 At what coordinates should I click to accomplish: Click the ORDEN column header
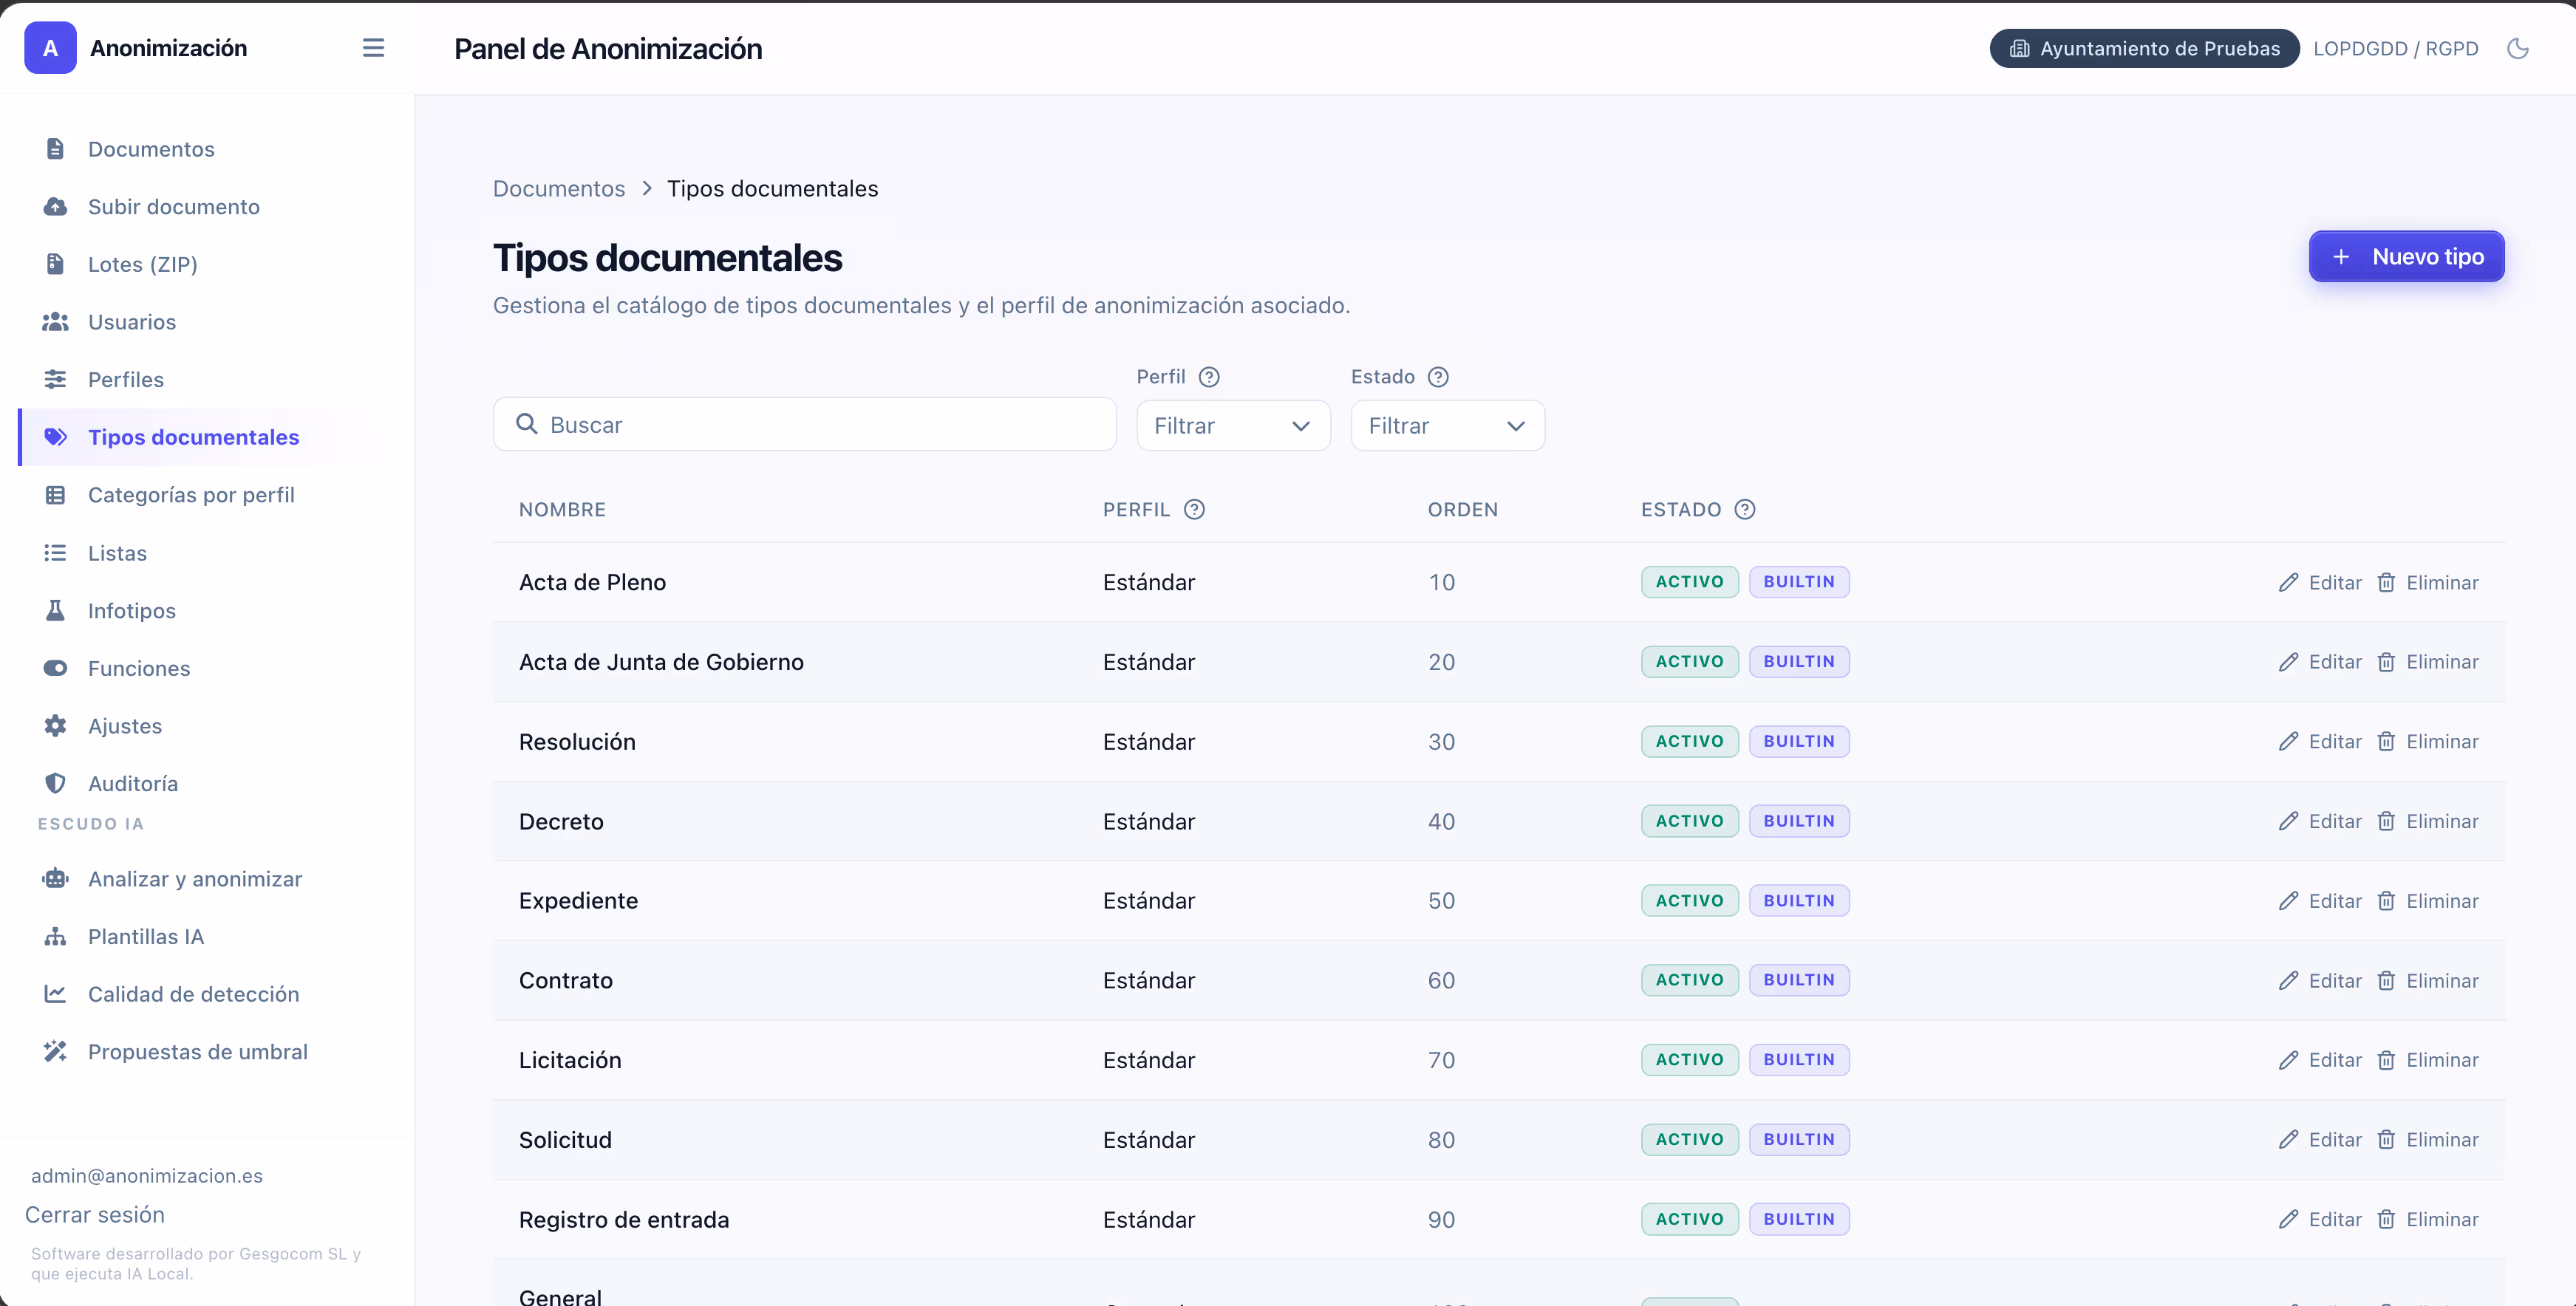coord(1462,510)
